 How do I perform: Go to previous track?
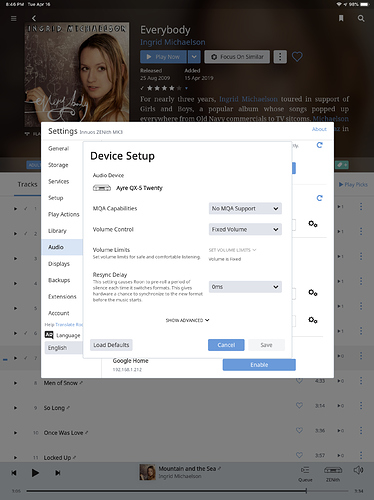click(x=14, y=473)
